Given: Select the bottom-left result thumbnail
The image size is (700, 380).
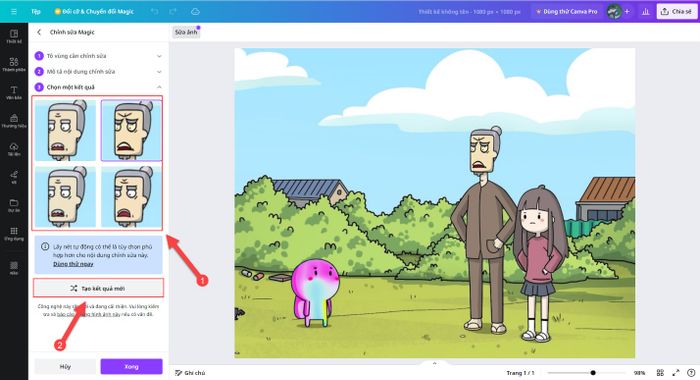Looking at the screenshot, I should [65, 197].
